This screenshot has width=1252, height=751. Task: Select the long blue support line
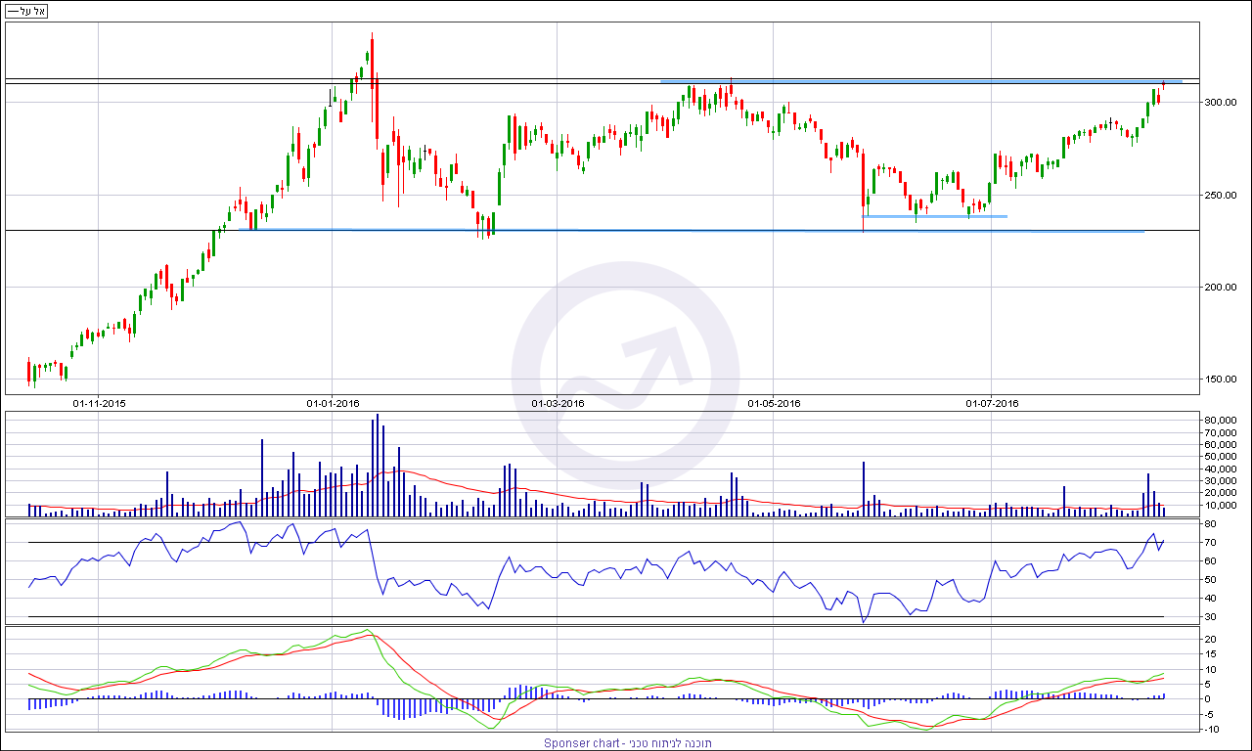pos(700,230)
